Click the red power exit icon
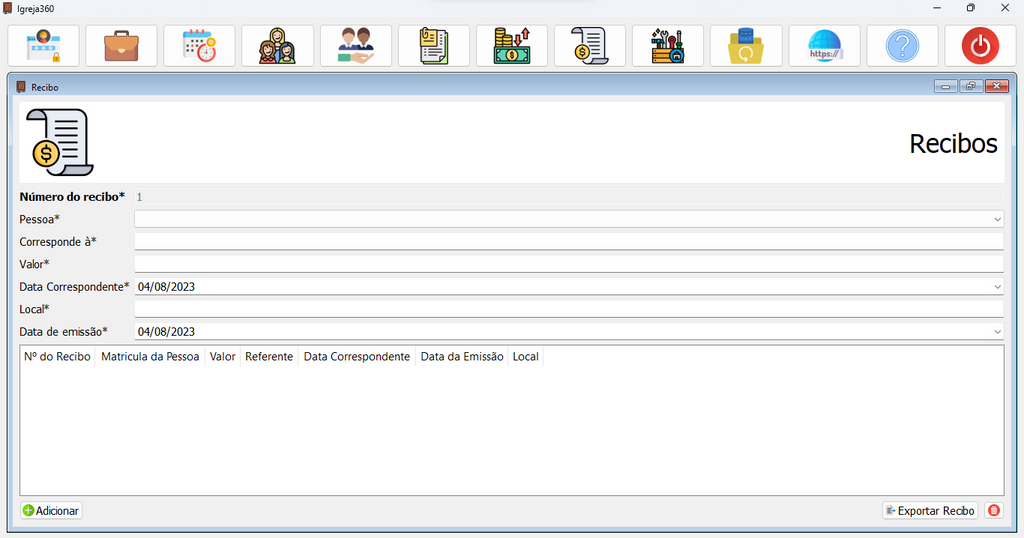 (x=980, y=46)
